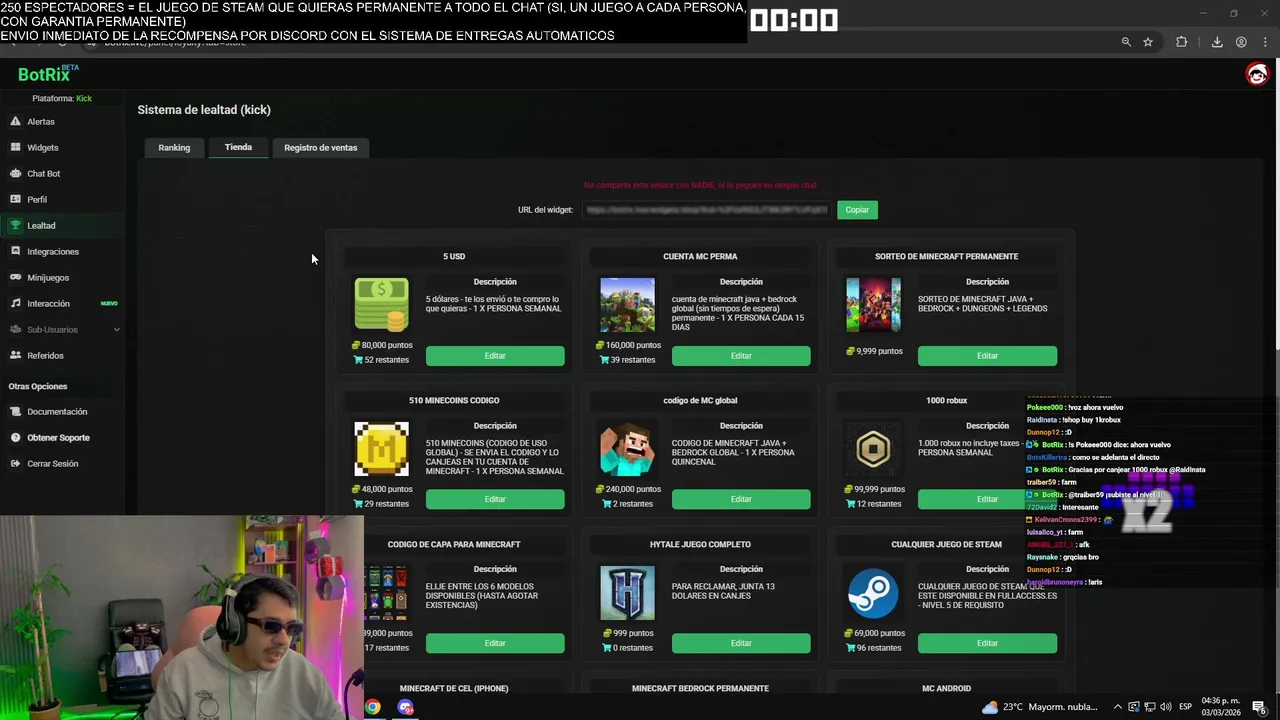
Task: Edit the HYTALE JUEGO COMPLETO item
Action: pos(741,643)
